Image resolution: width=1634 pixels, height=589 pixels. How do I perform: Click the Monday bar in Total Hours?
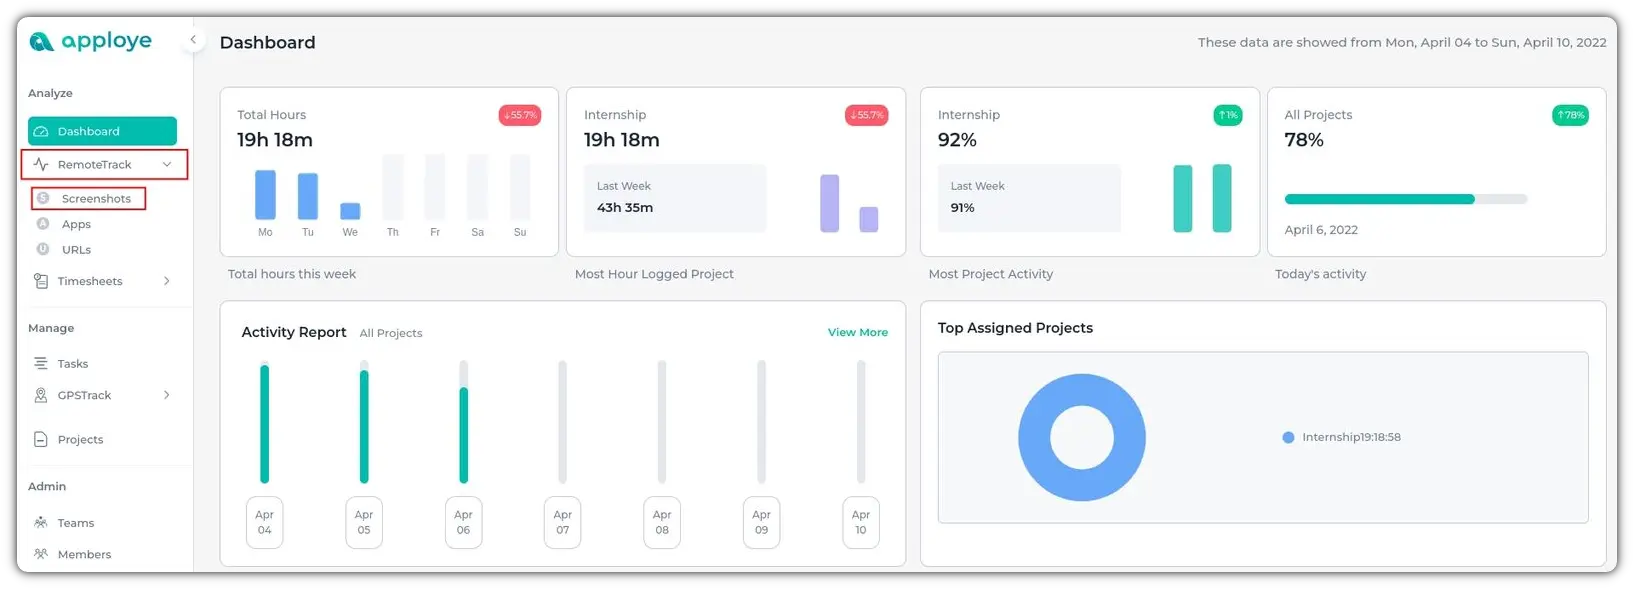click(x=265, y=195)
